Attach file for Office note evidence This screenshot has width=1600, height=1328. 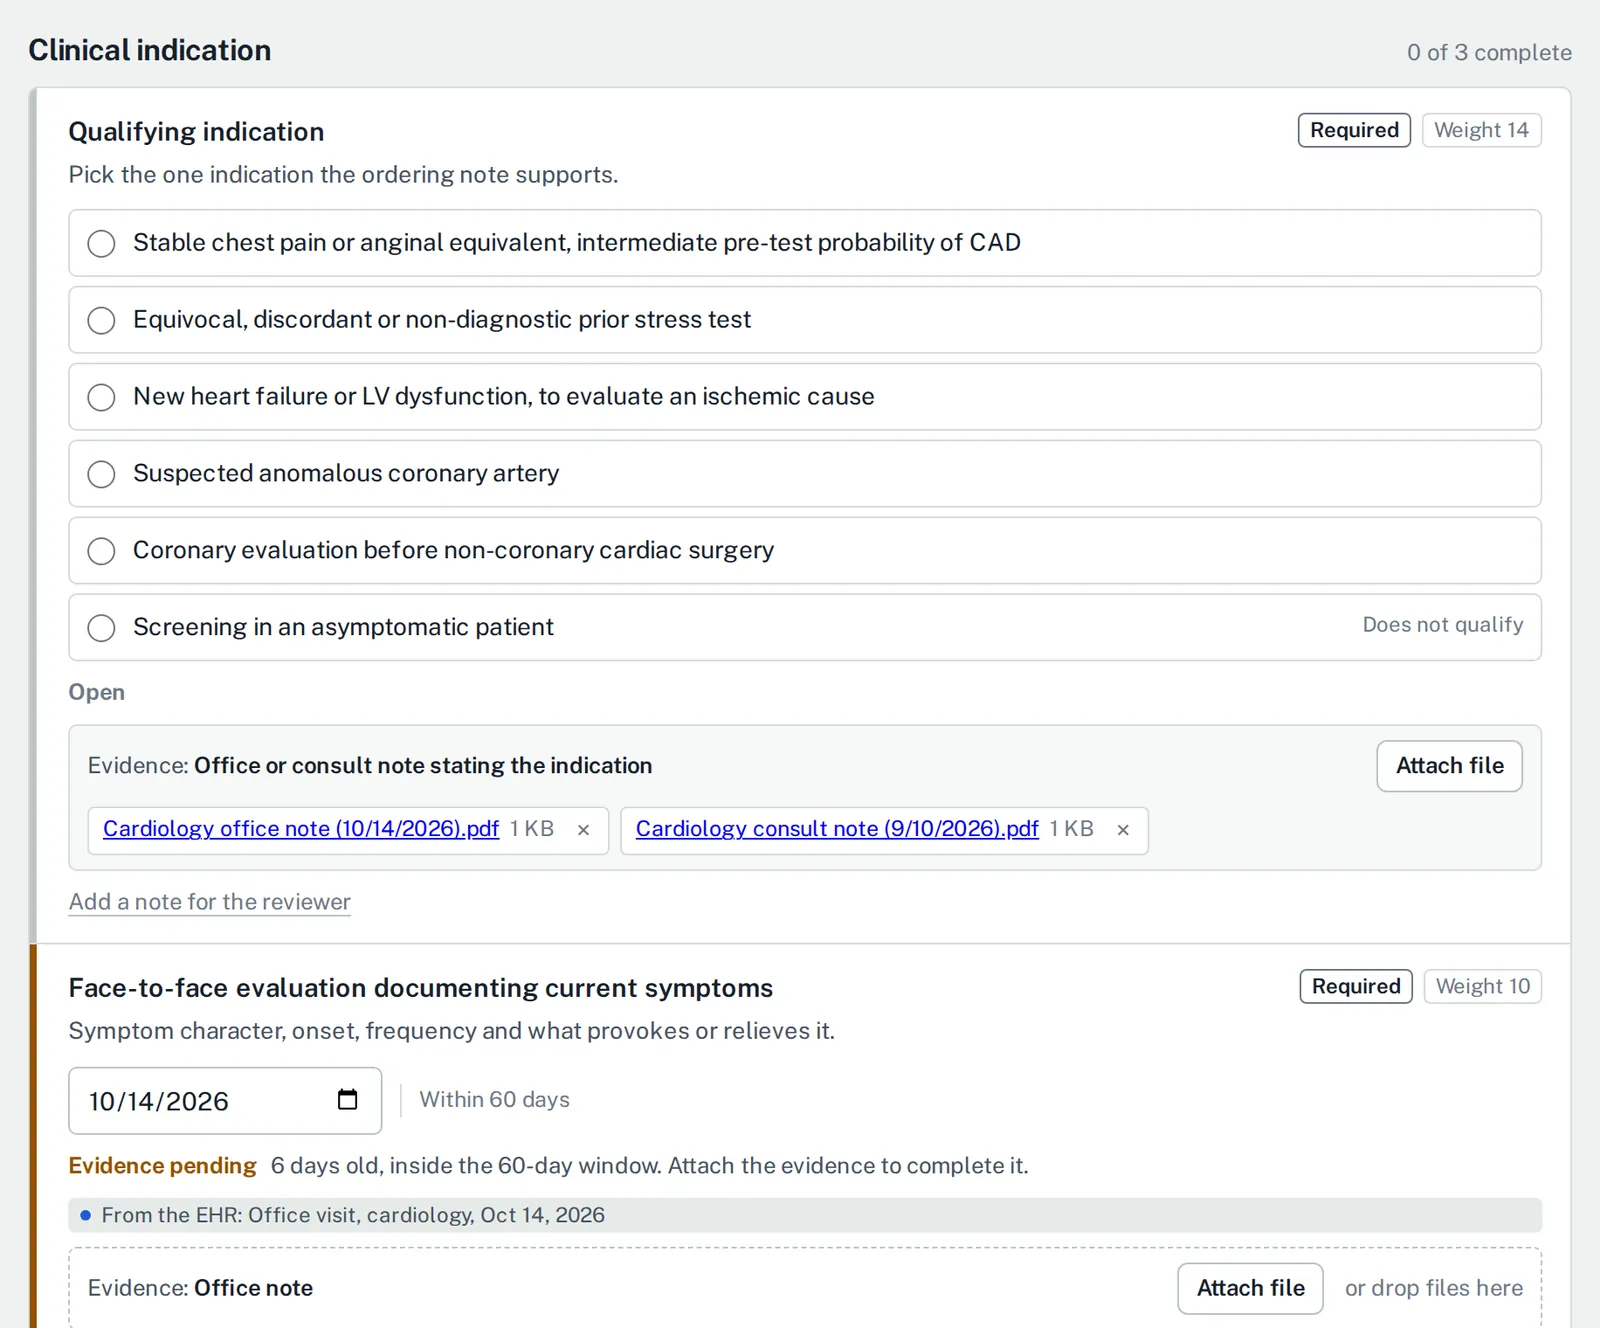pos(1250,1288)
